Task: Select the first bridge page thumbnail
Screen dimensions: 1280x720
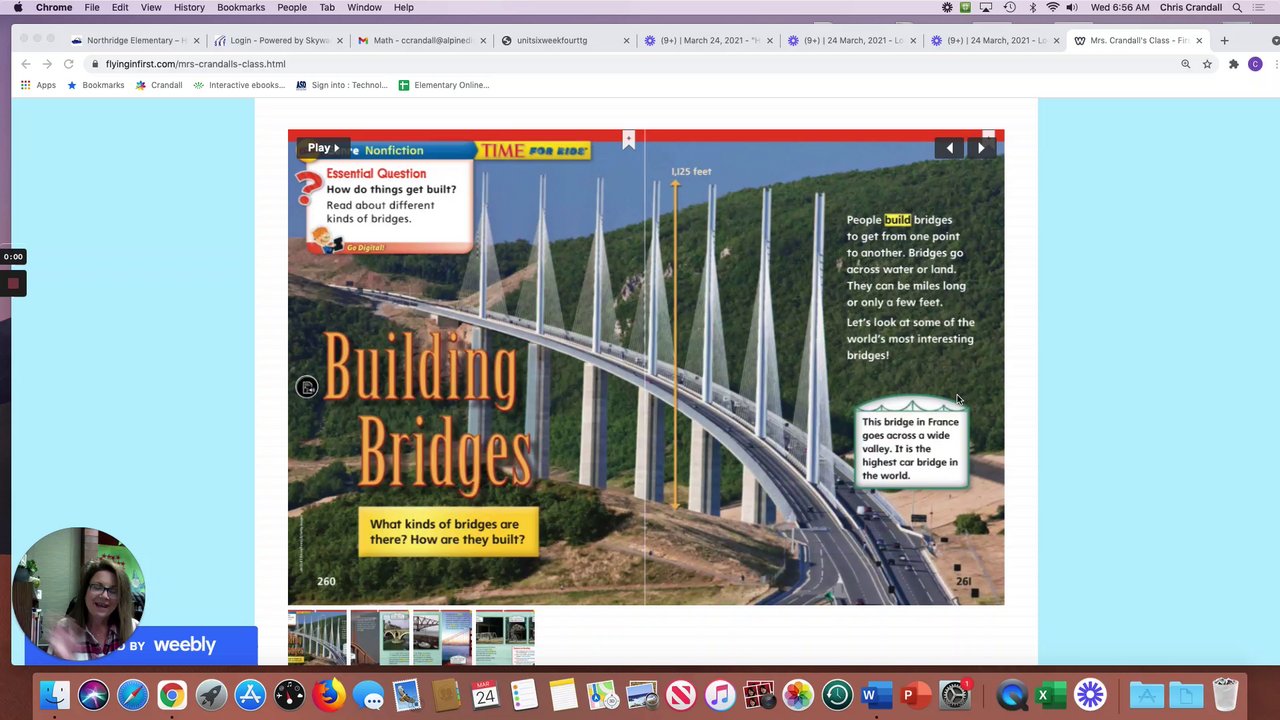Action: coord(317,637)
